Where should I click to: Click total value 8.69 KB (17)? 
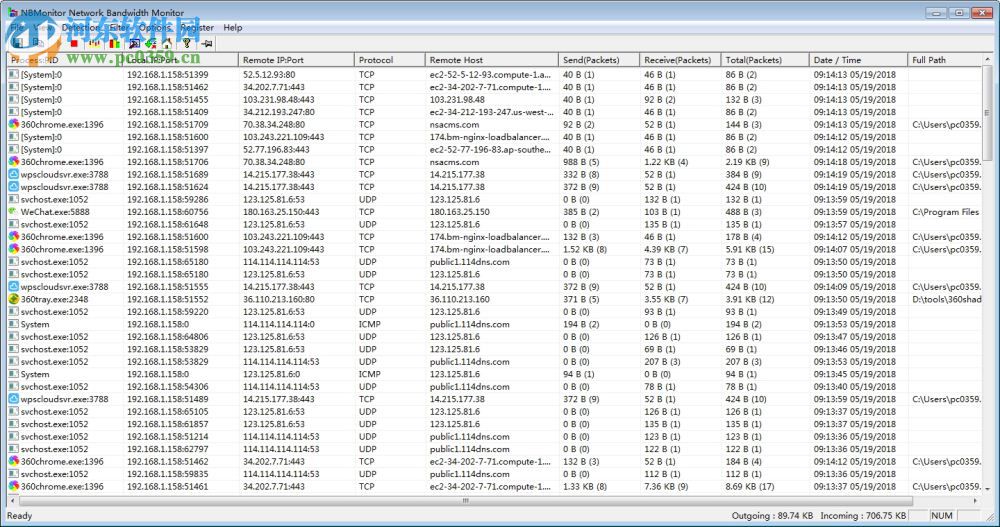(750, 486)
